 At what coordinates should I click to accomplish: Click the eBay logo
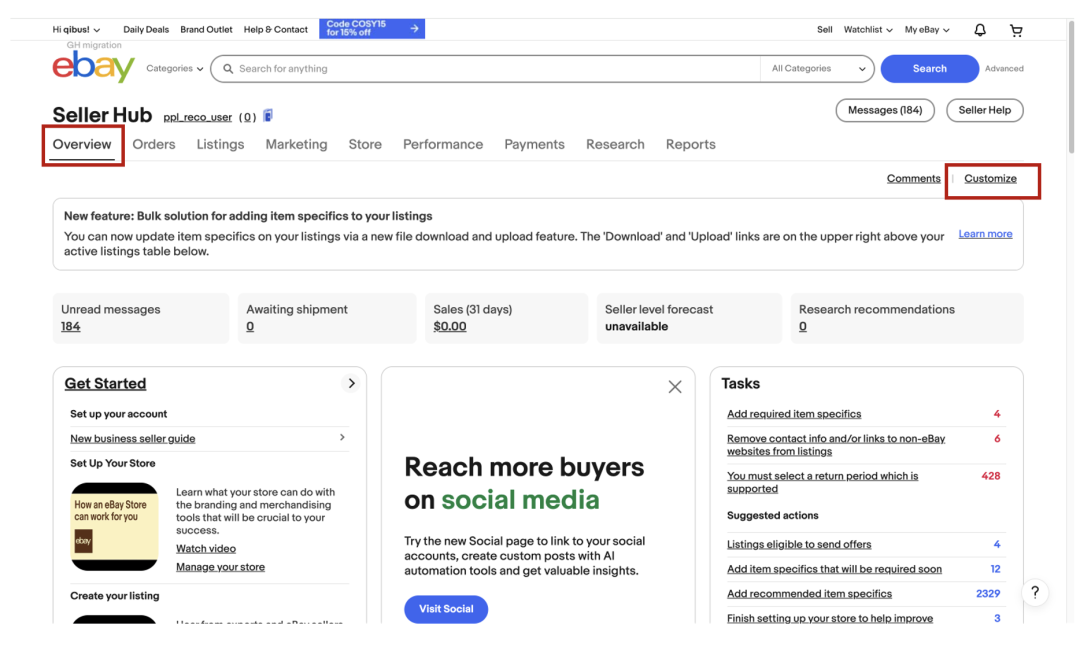tap(94, 67)
